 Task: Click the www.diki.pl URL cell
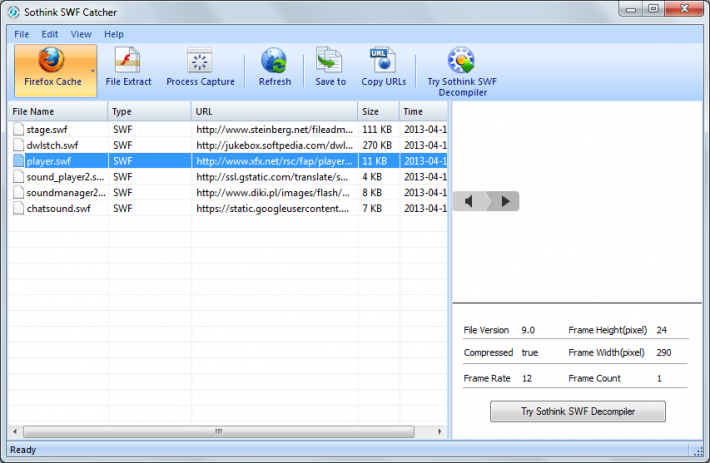tap(274, 193)
